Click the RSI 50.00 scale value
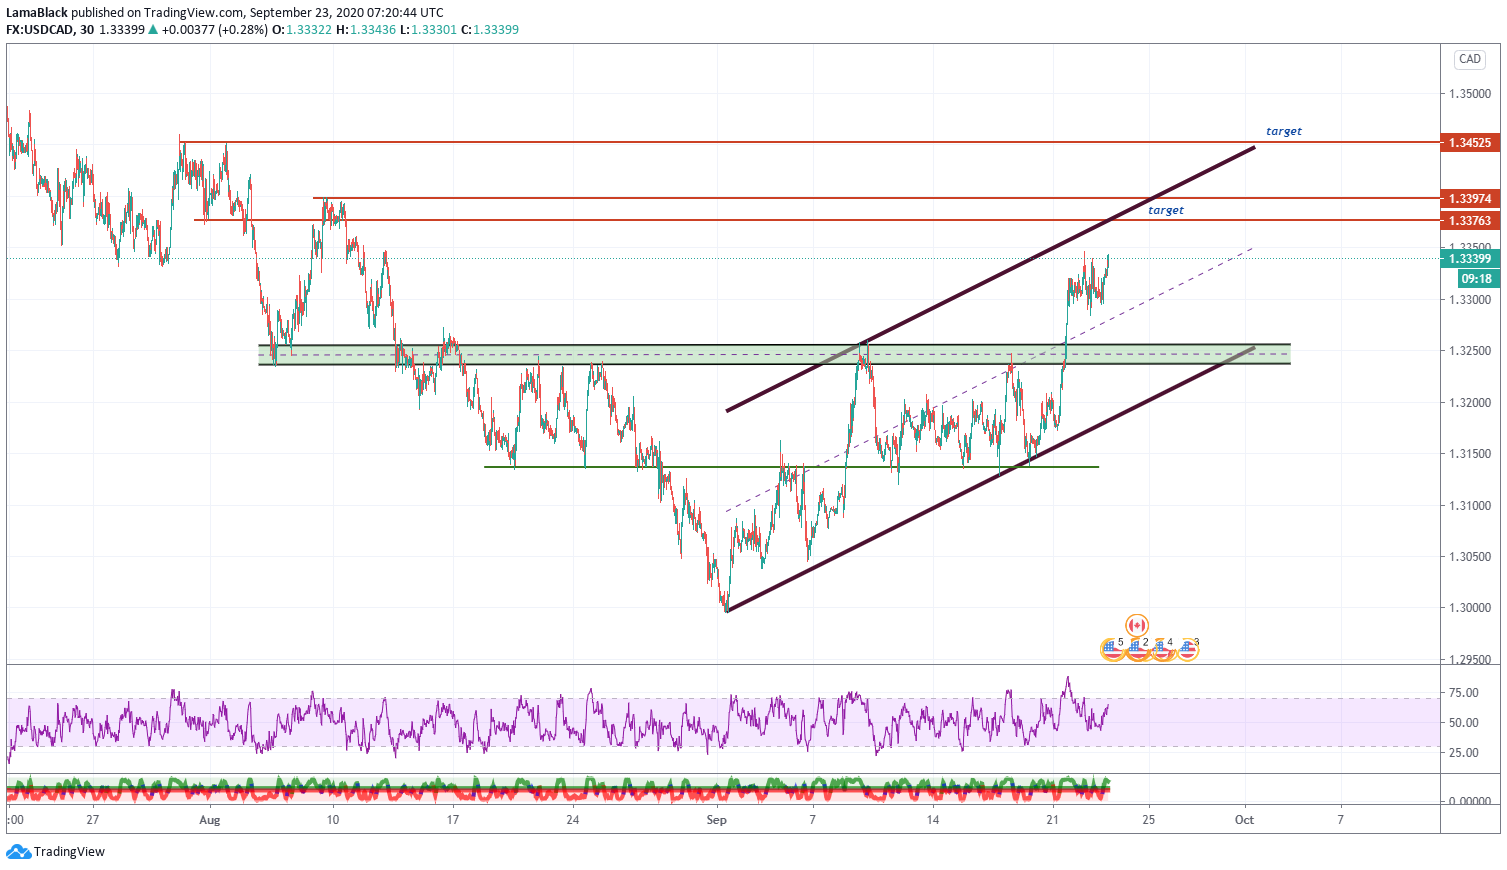The width and height of the screenshot is (1507, 870). pos(1464,723)
